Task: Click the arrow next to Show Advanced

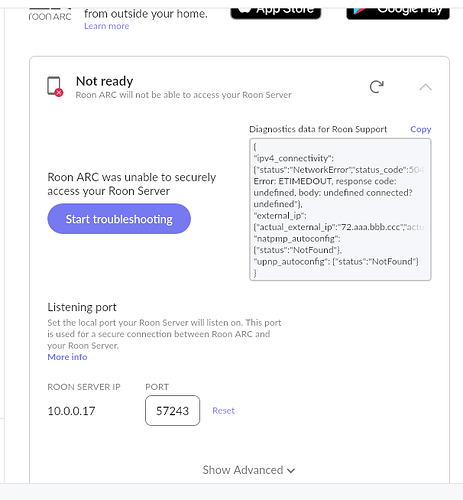Action: click(291, 471)
